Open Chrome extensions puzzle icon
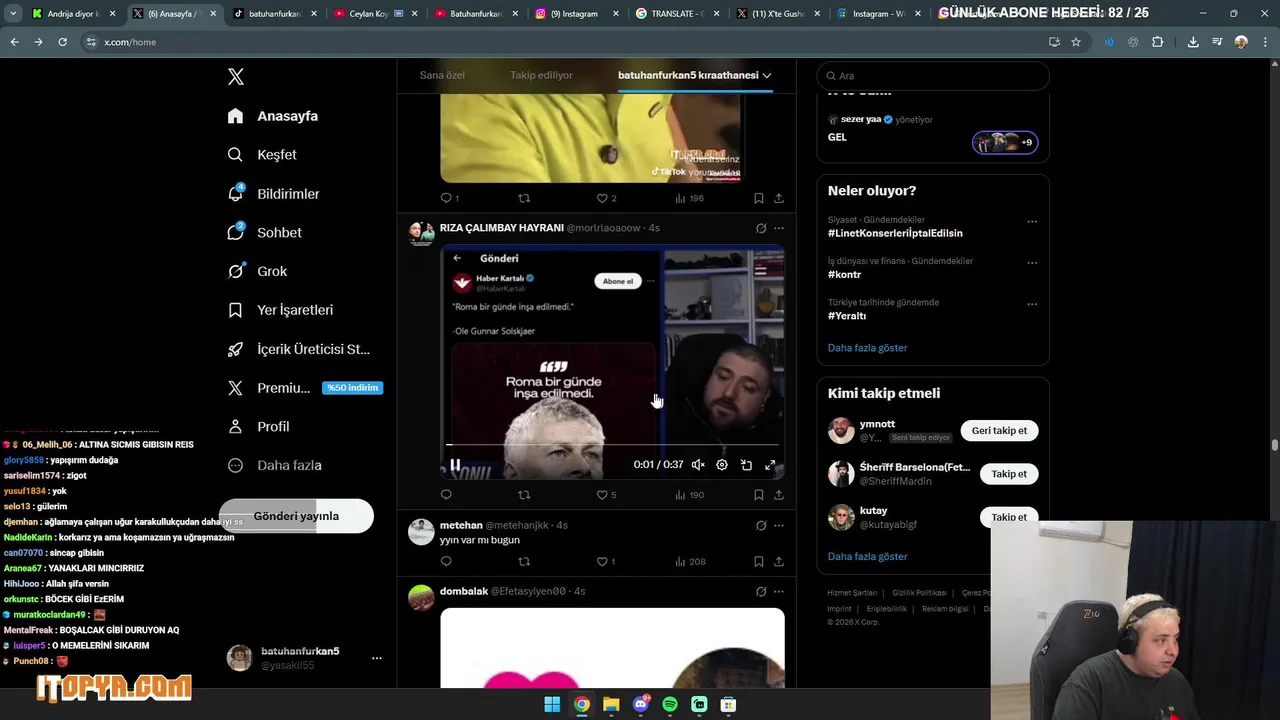The height and width of the screenshot is (720, 1280). coord(1158,42)
